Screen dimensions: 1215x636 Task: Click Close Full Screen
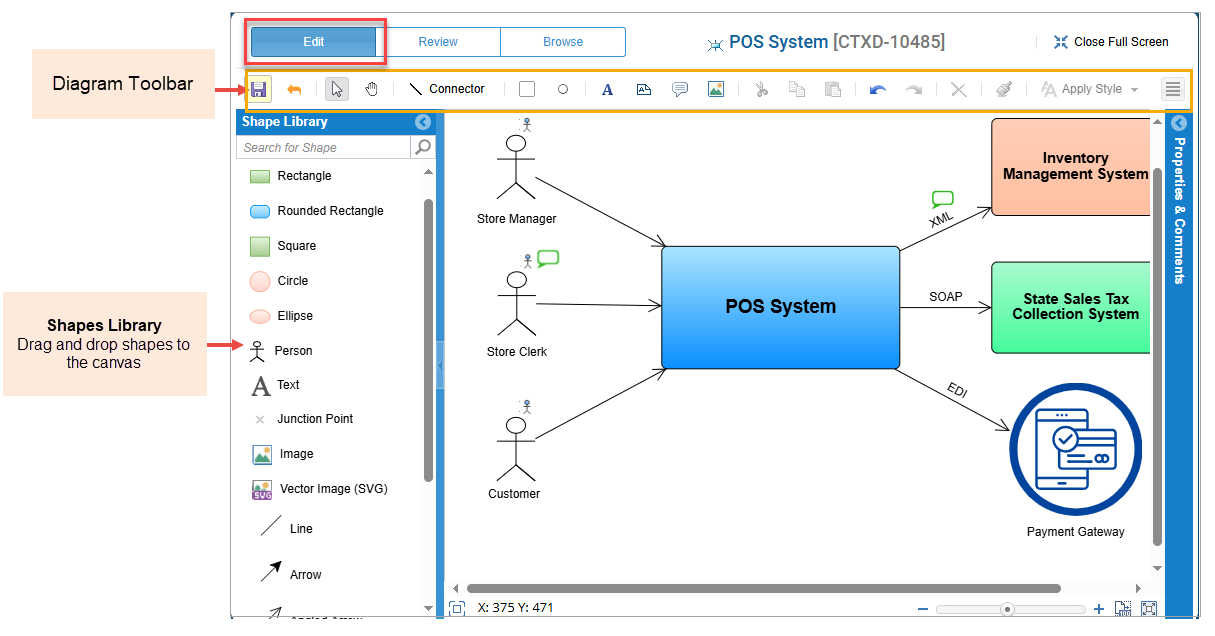tap(1111, 42)
